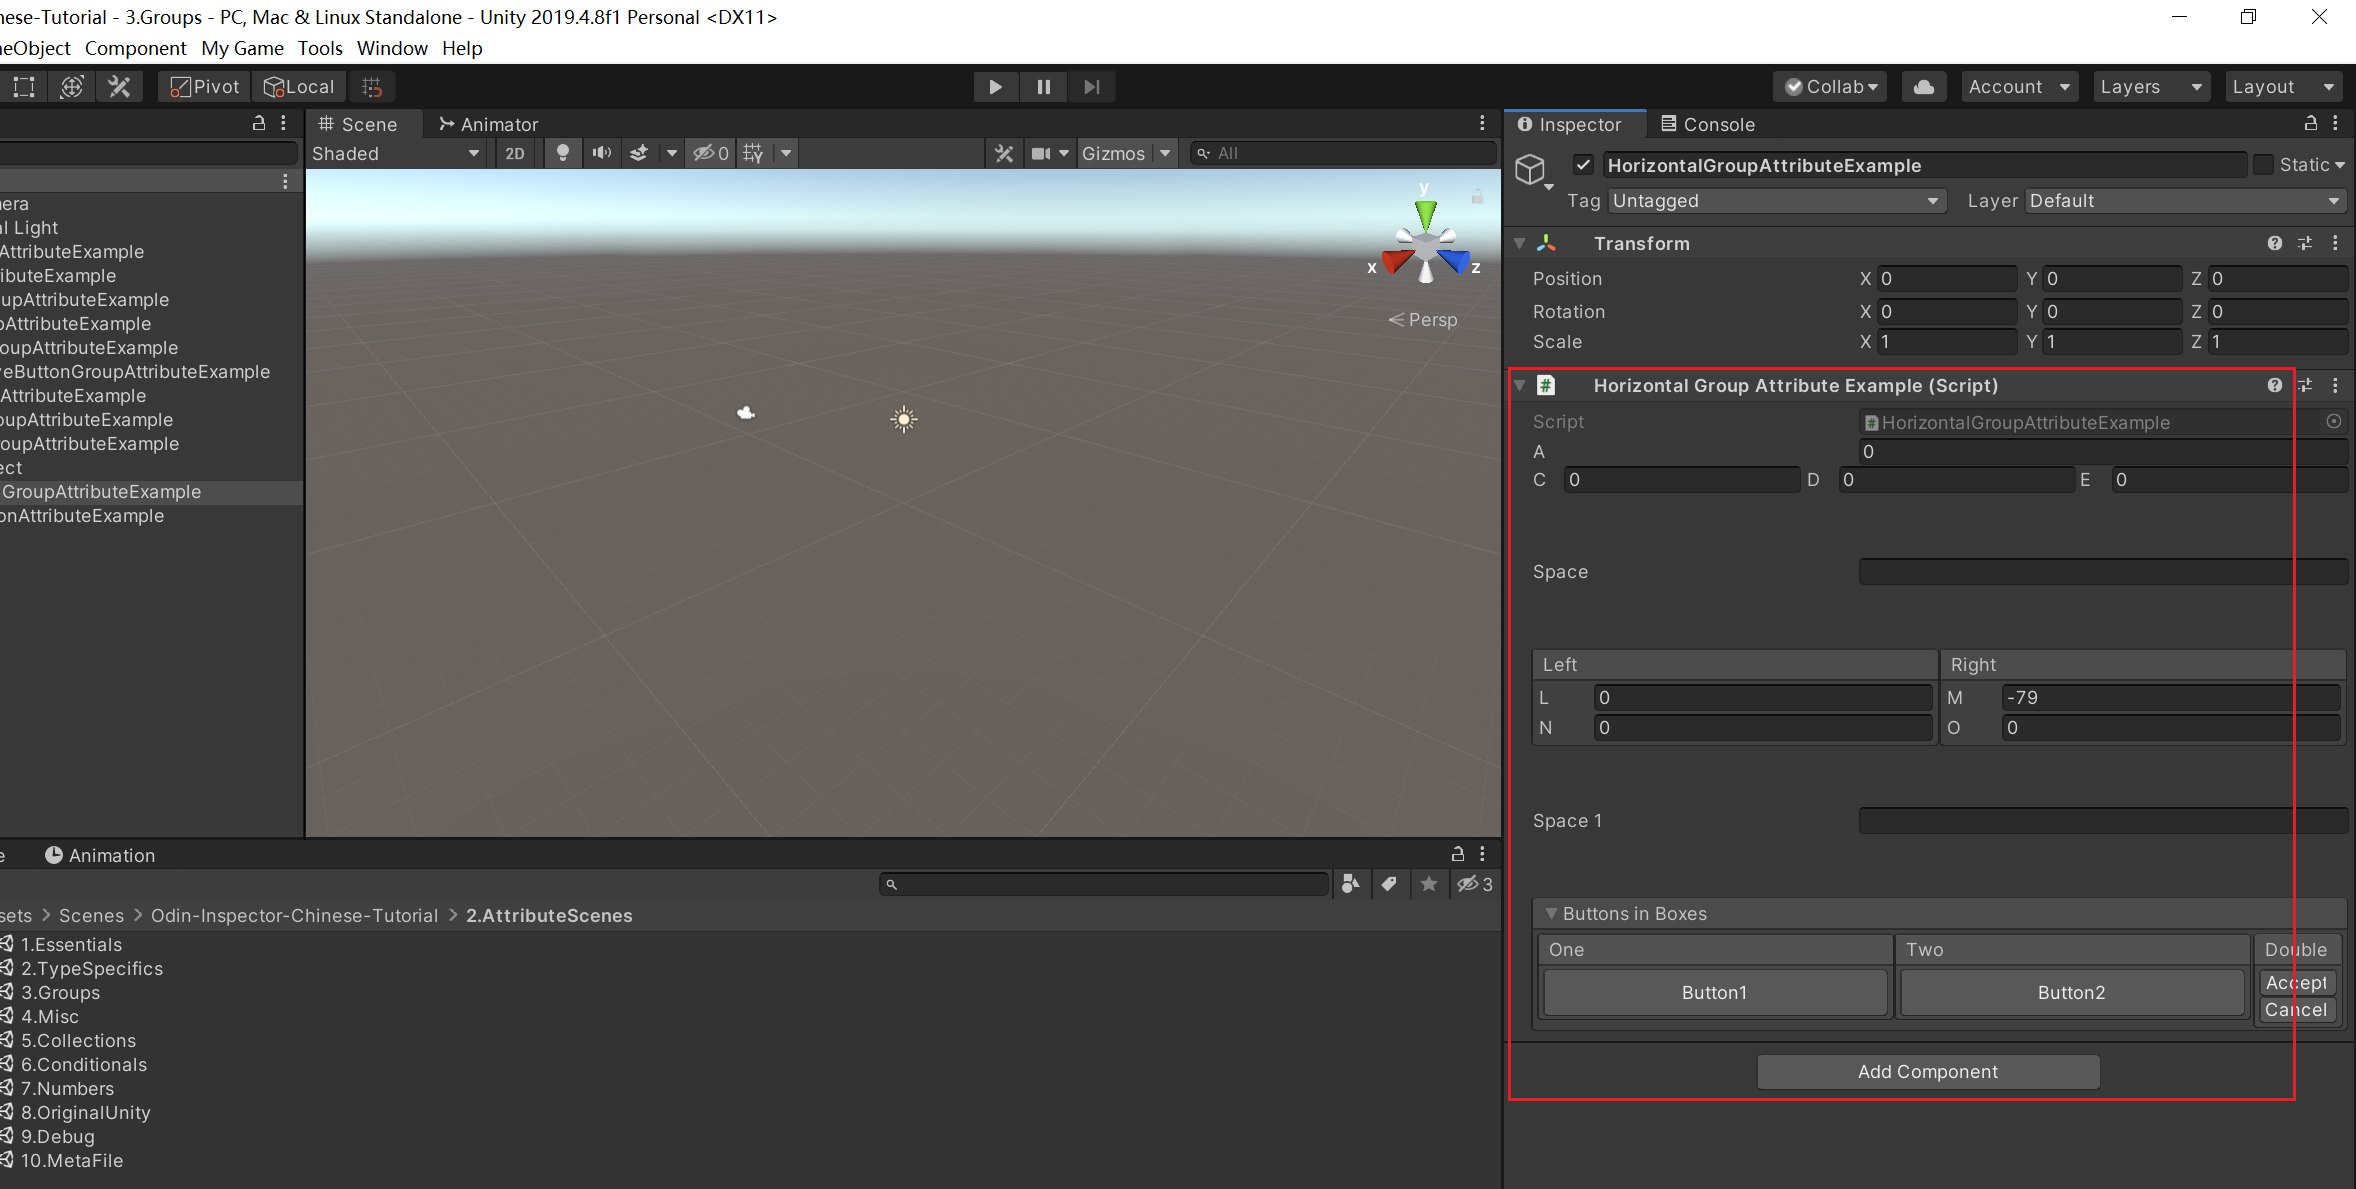Click the Play button in the toolbar
Image resolution: width=2356 pixels, height=1189 pixels.
995,87
